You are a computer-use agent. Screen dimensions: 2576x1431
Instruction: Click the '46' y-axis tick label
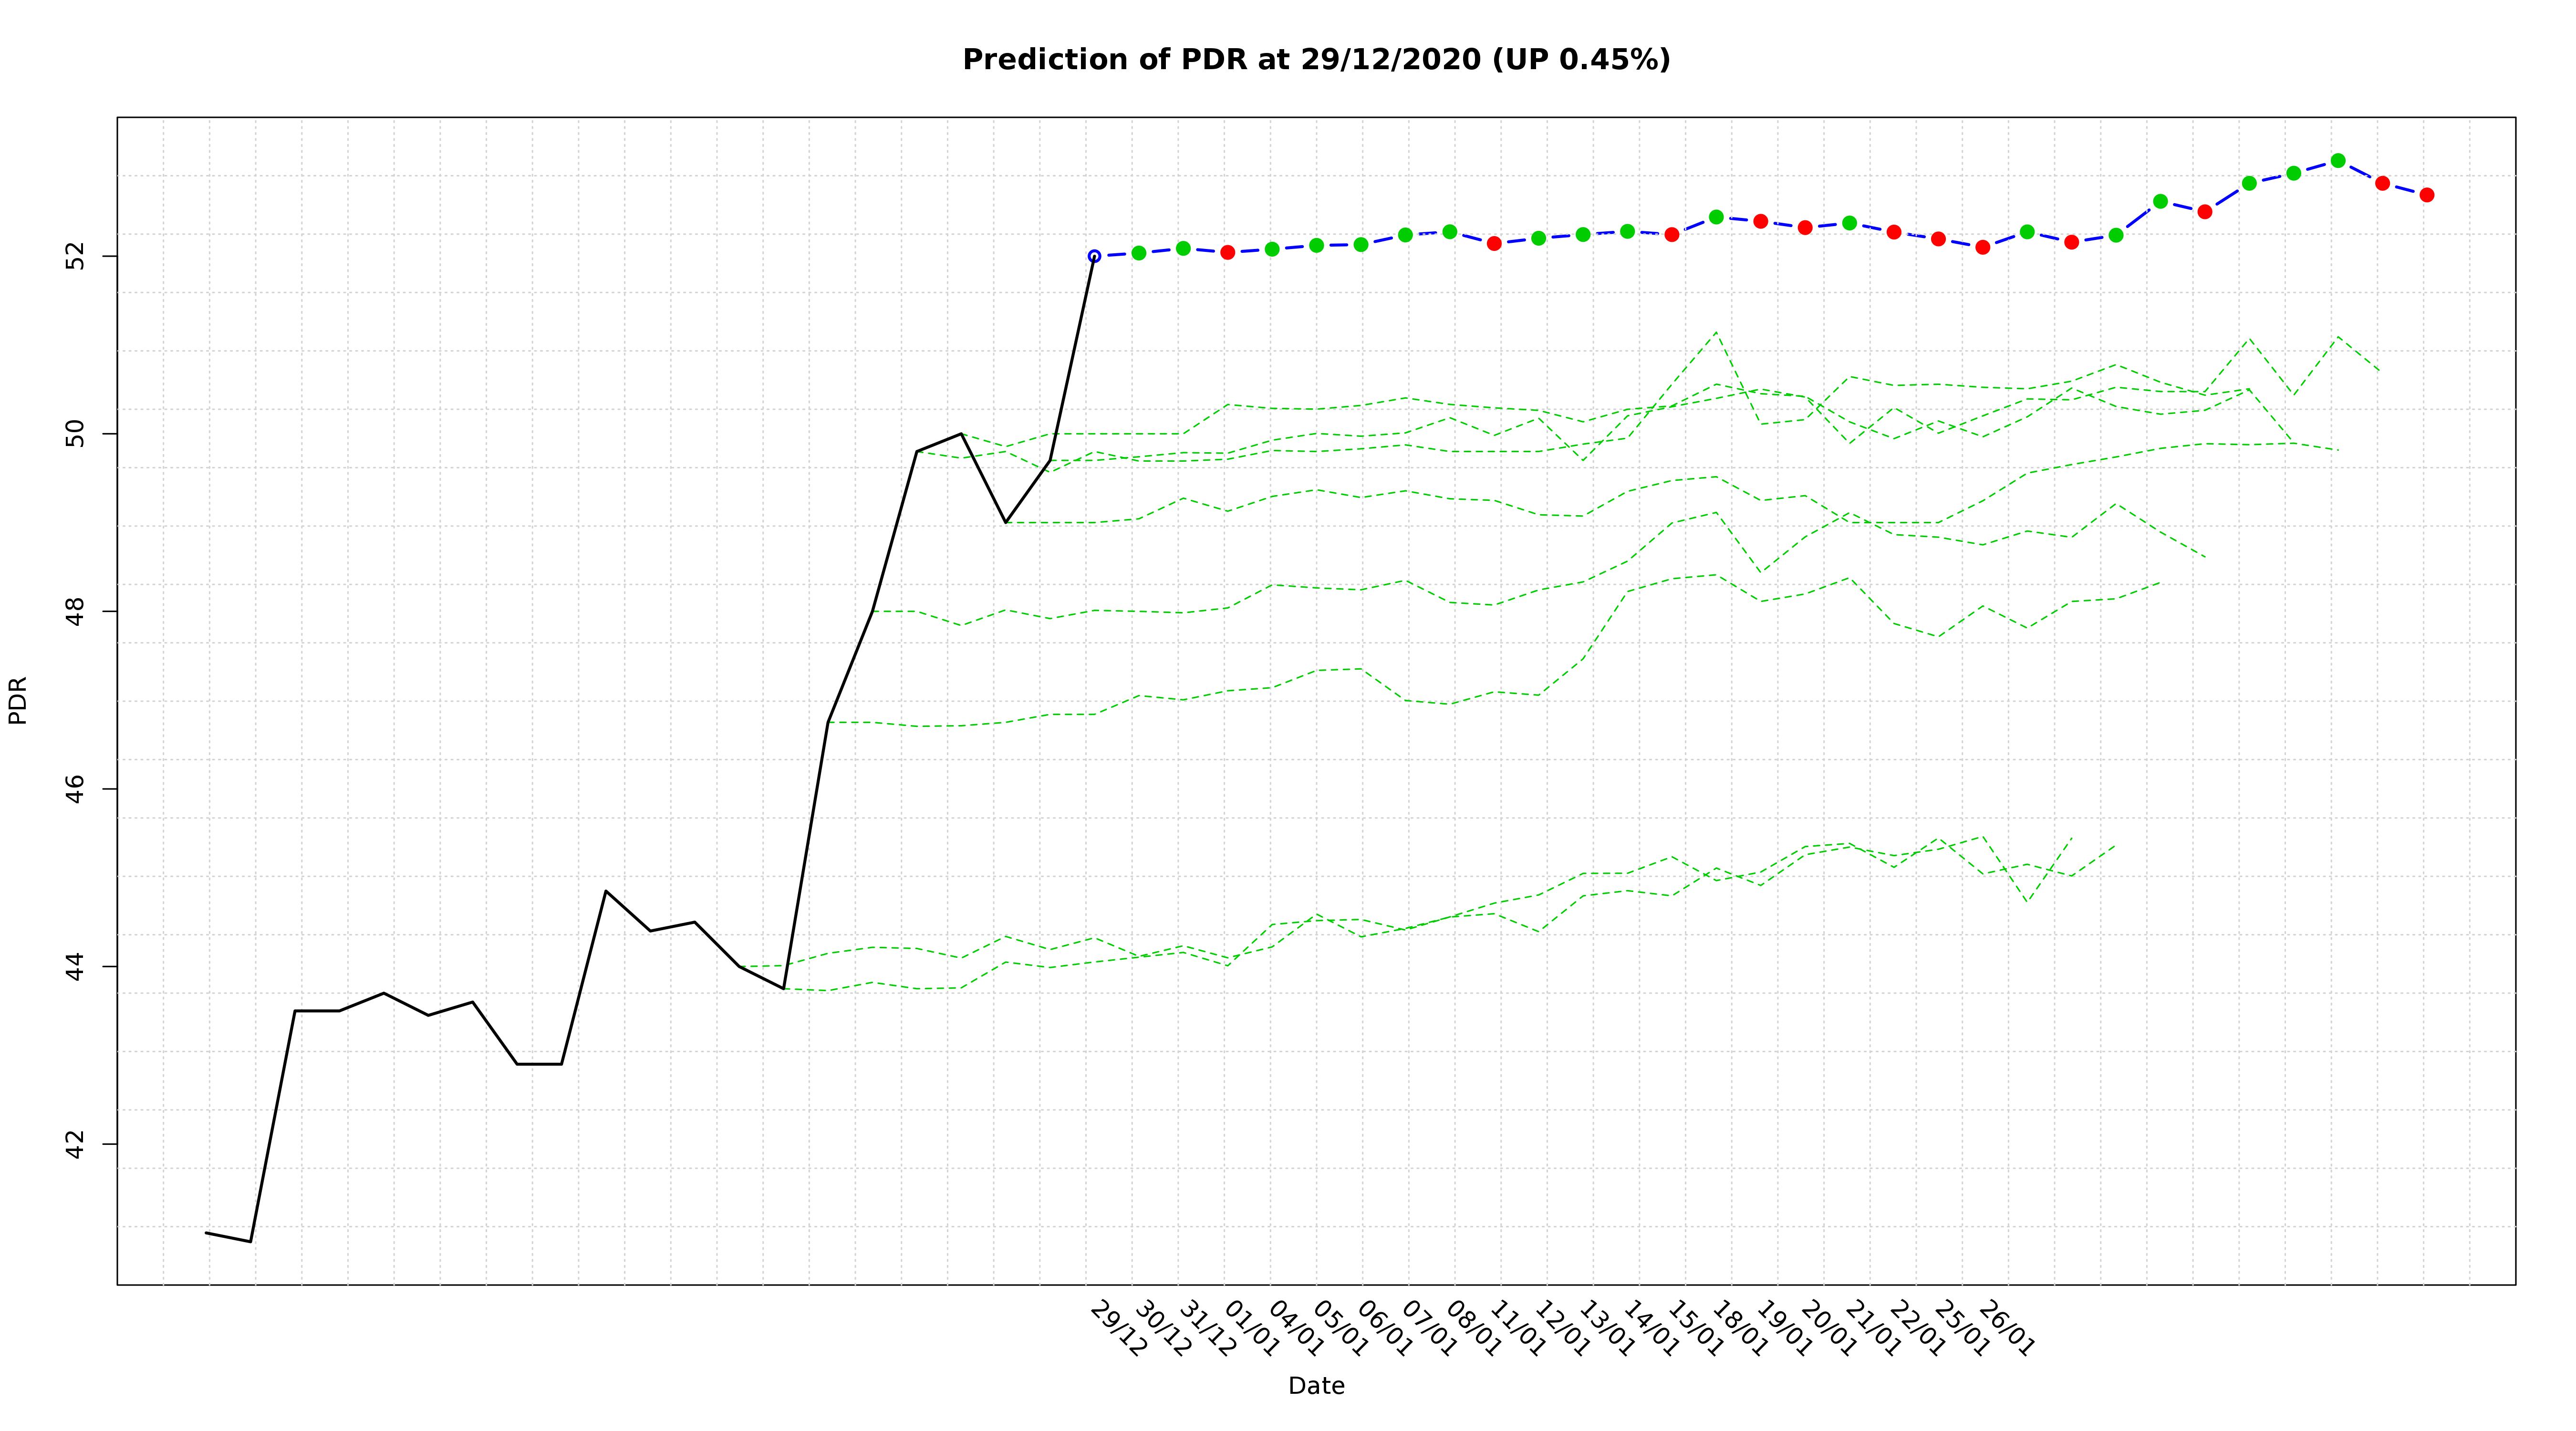(x=75, y=789)
